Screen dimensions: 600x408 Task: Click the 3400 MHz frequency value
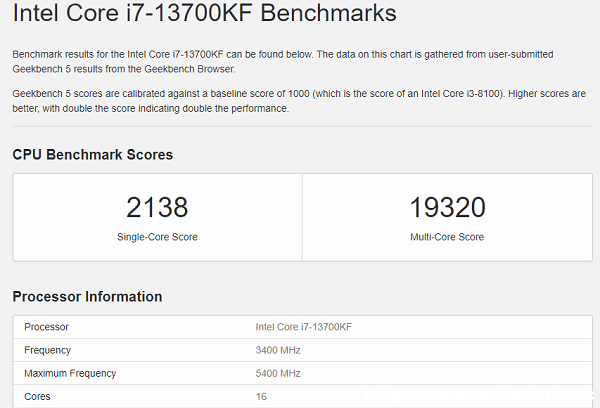pyautogui.click(x=278, y=350)
